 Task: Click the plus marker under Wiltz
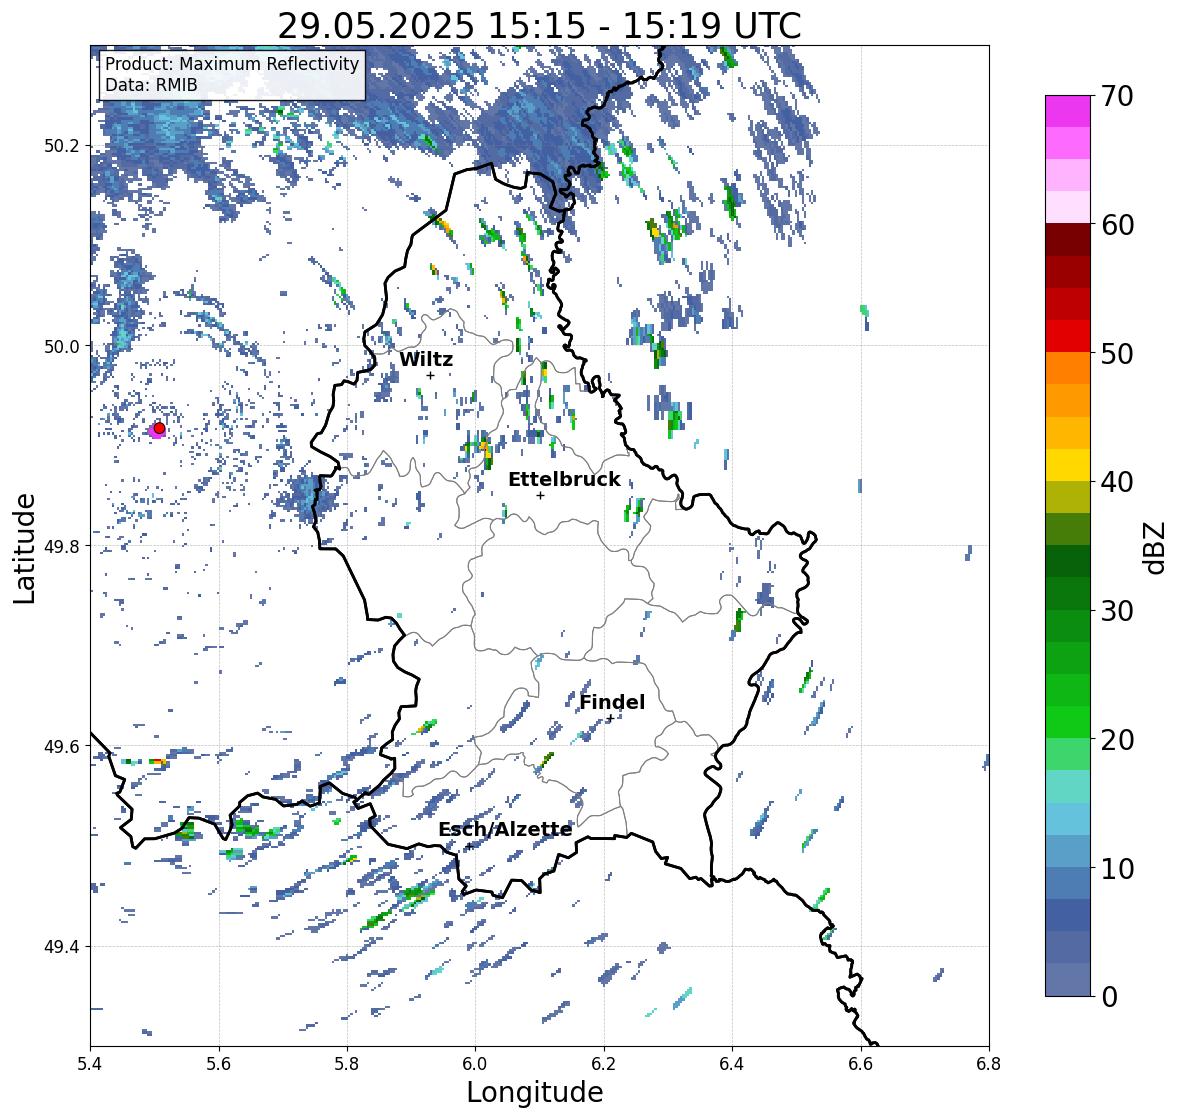pos(430,375)
